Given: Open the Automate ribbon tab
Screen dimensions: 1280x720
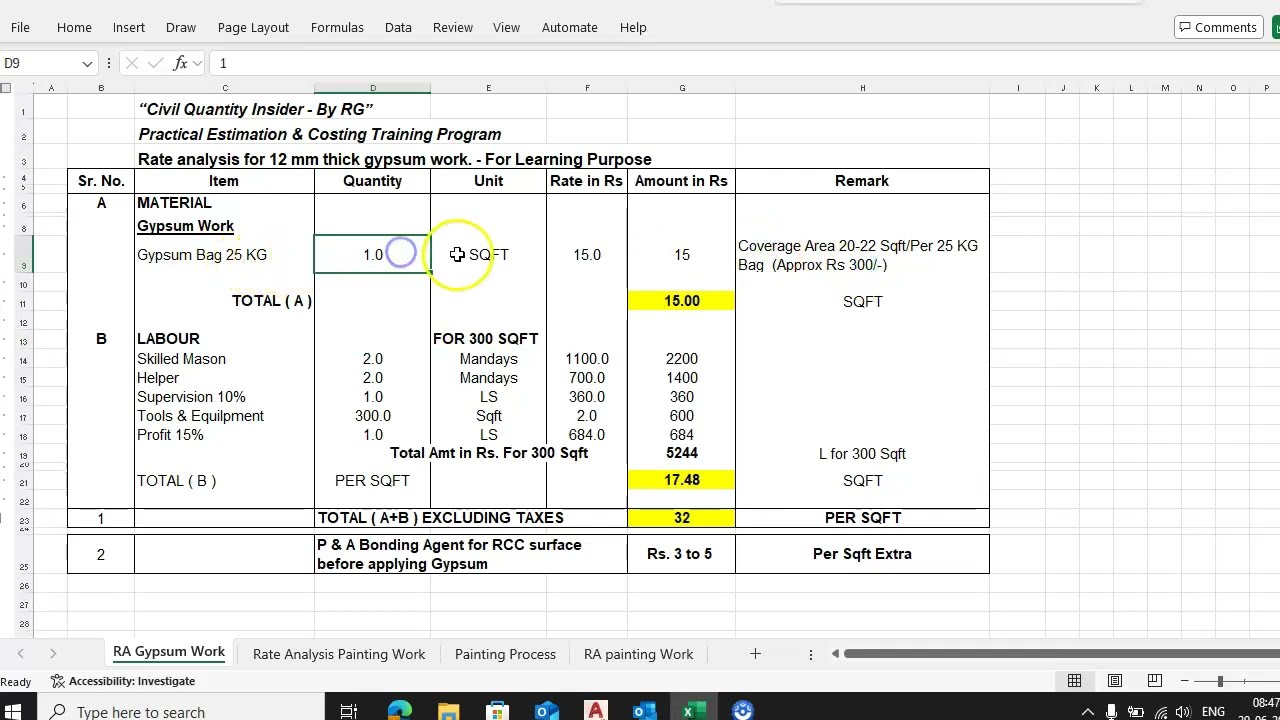Looking at the screenshot, I should coord(569,27).
